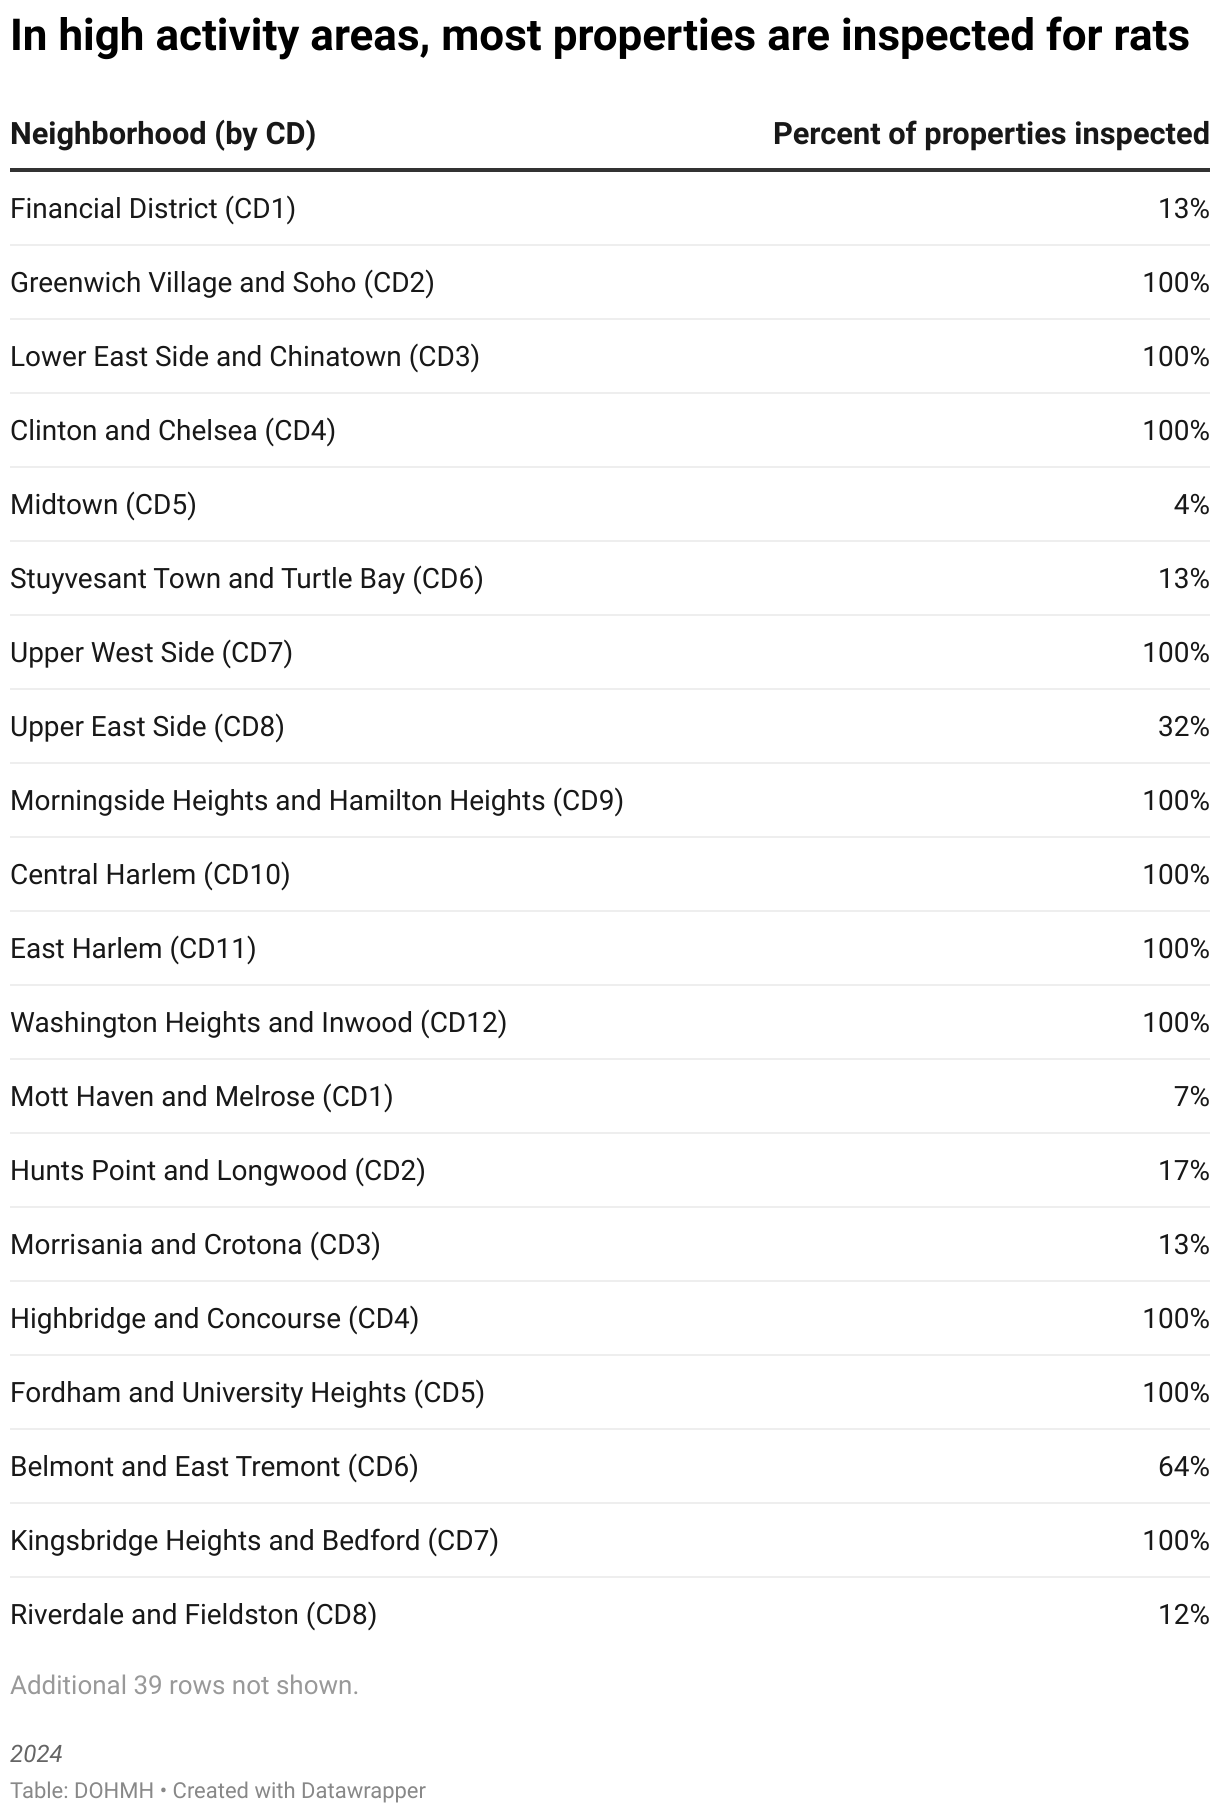Select the Financial District (CD1) row
1220x1814 pixels.
[153, 209]
